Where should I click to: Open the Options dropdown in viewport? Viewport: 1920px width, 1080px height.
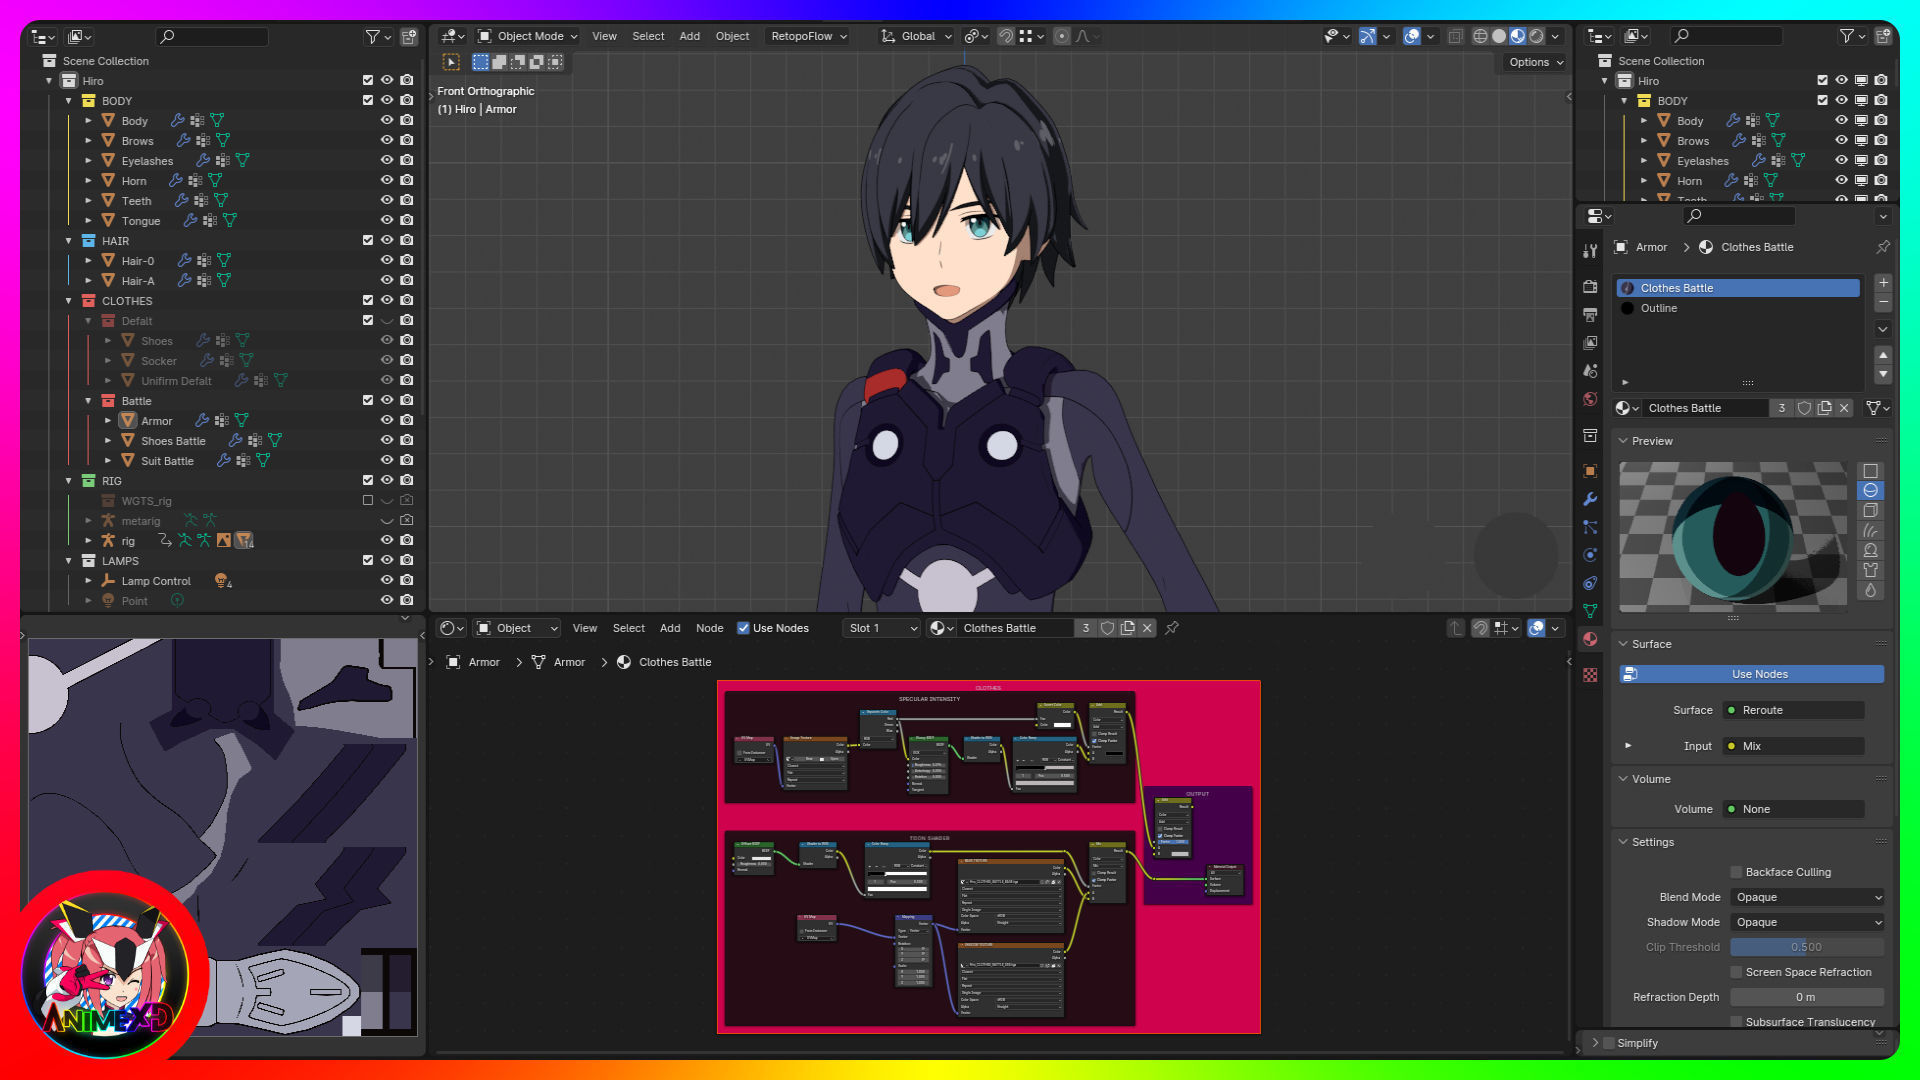1535,62
